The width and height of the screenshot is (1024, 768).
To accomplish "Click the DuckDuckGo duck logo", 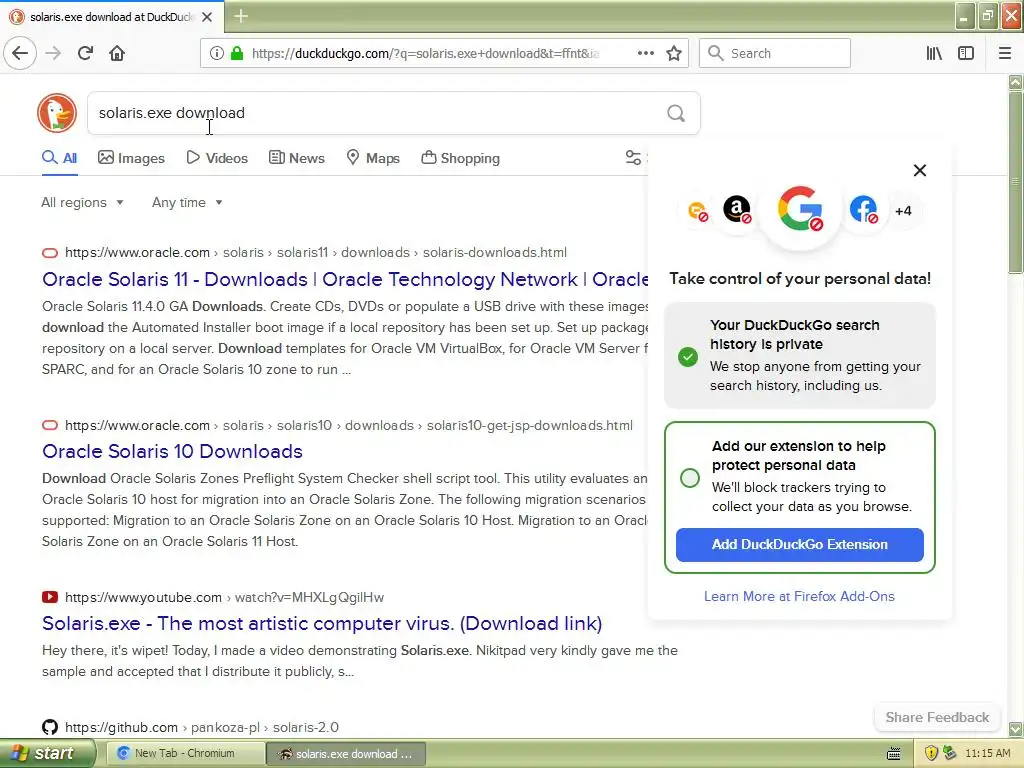I will pyautogui.click(x=57, y=113).
